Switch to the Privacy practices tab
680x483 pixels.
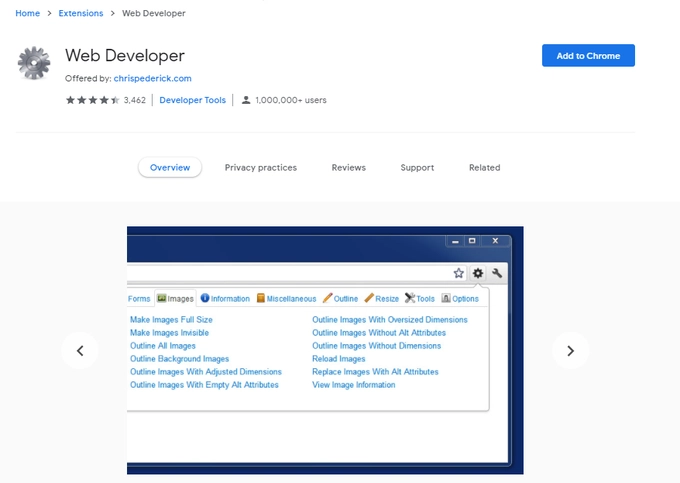pos(261,167)
